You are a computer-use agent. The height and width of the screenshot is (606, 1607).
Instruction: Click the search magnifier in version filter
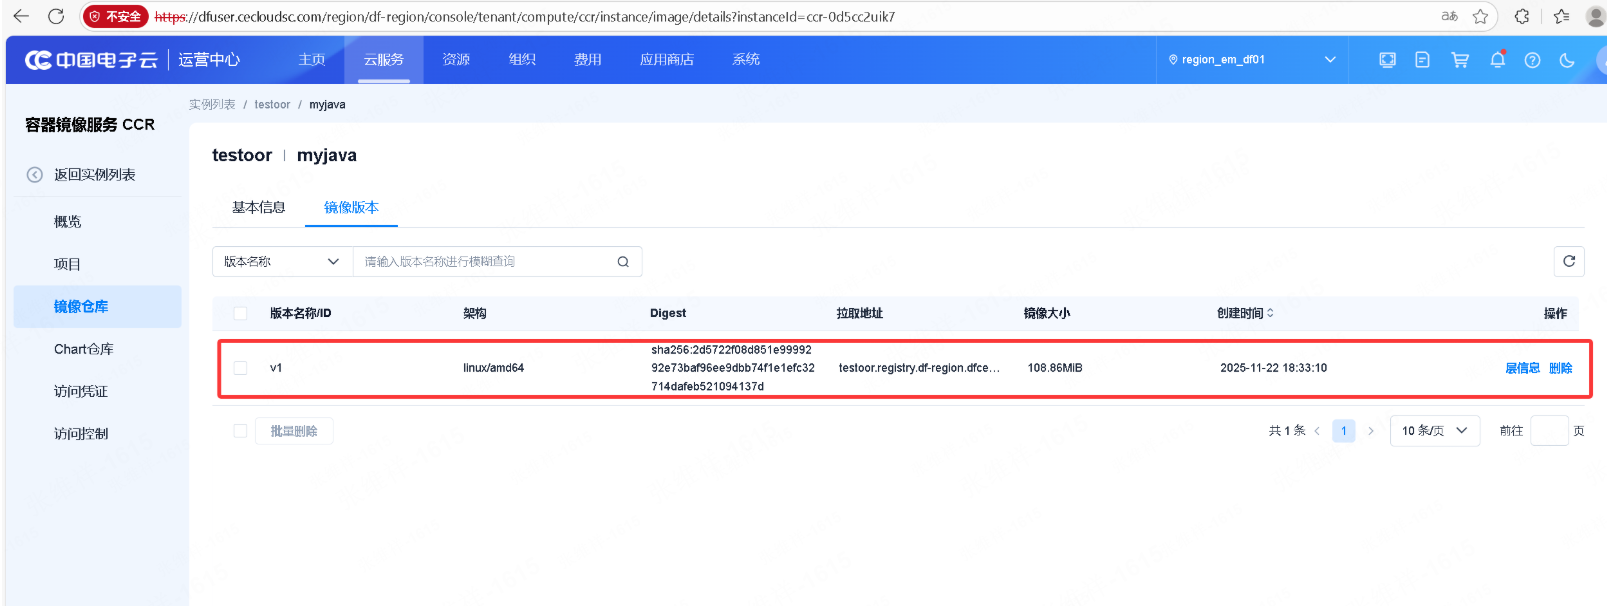tap(623, 262)
